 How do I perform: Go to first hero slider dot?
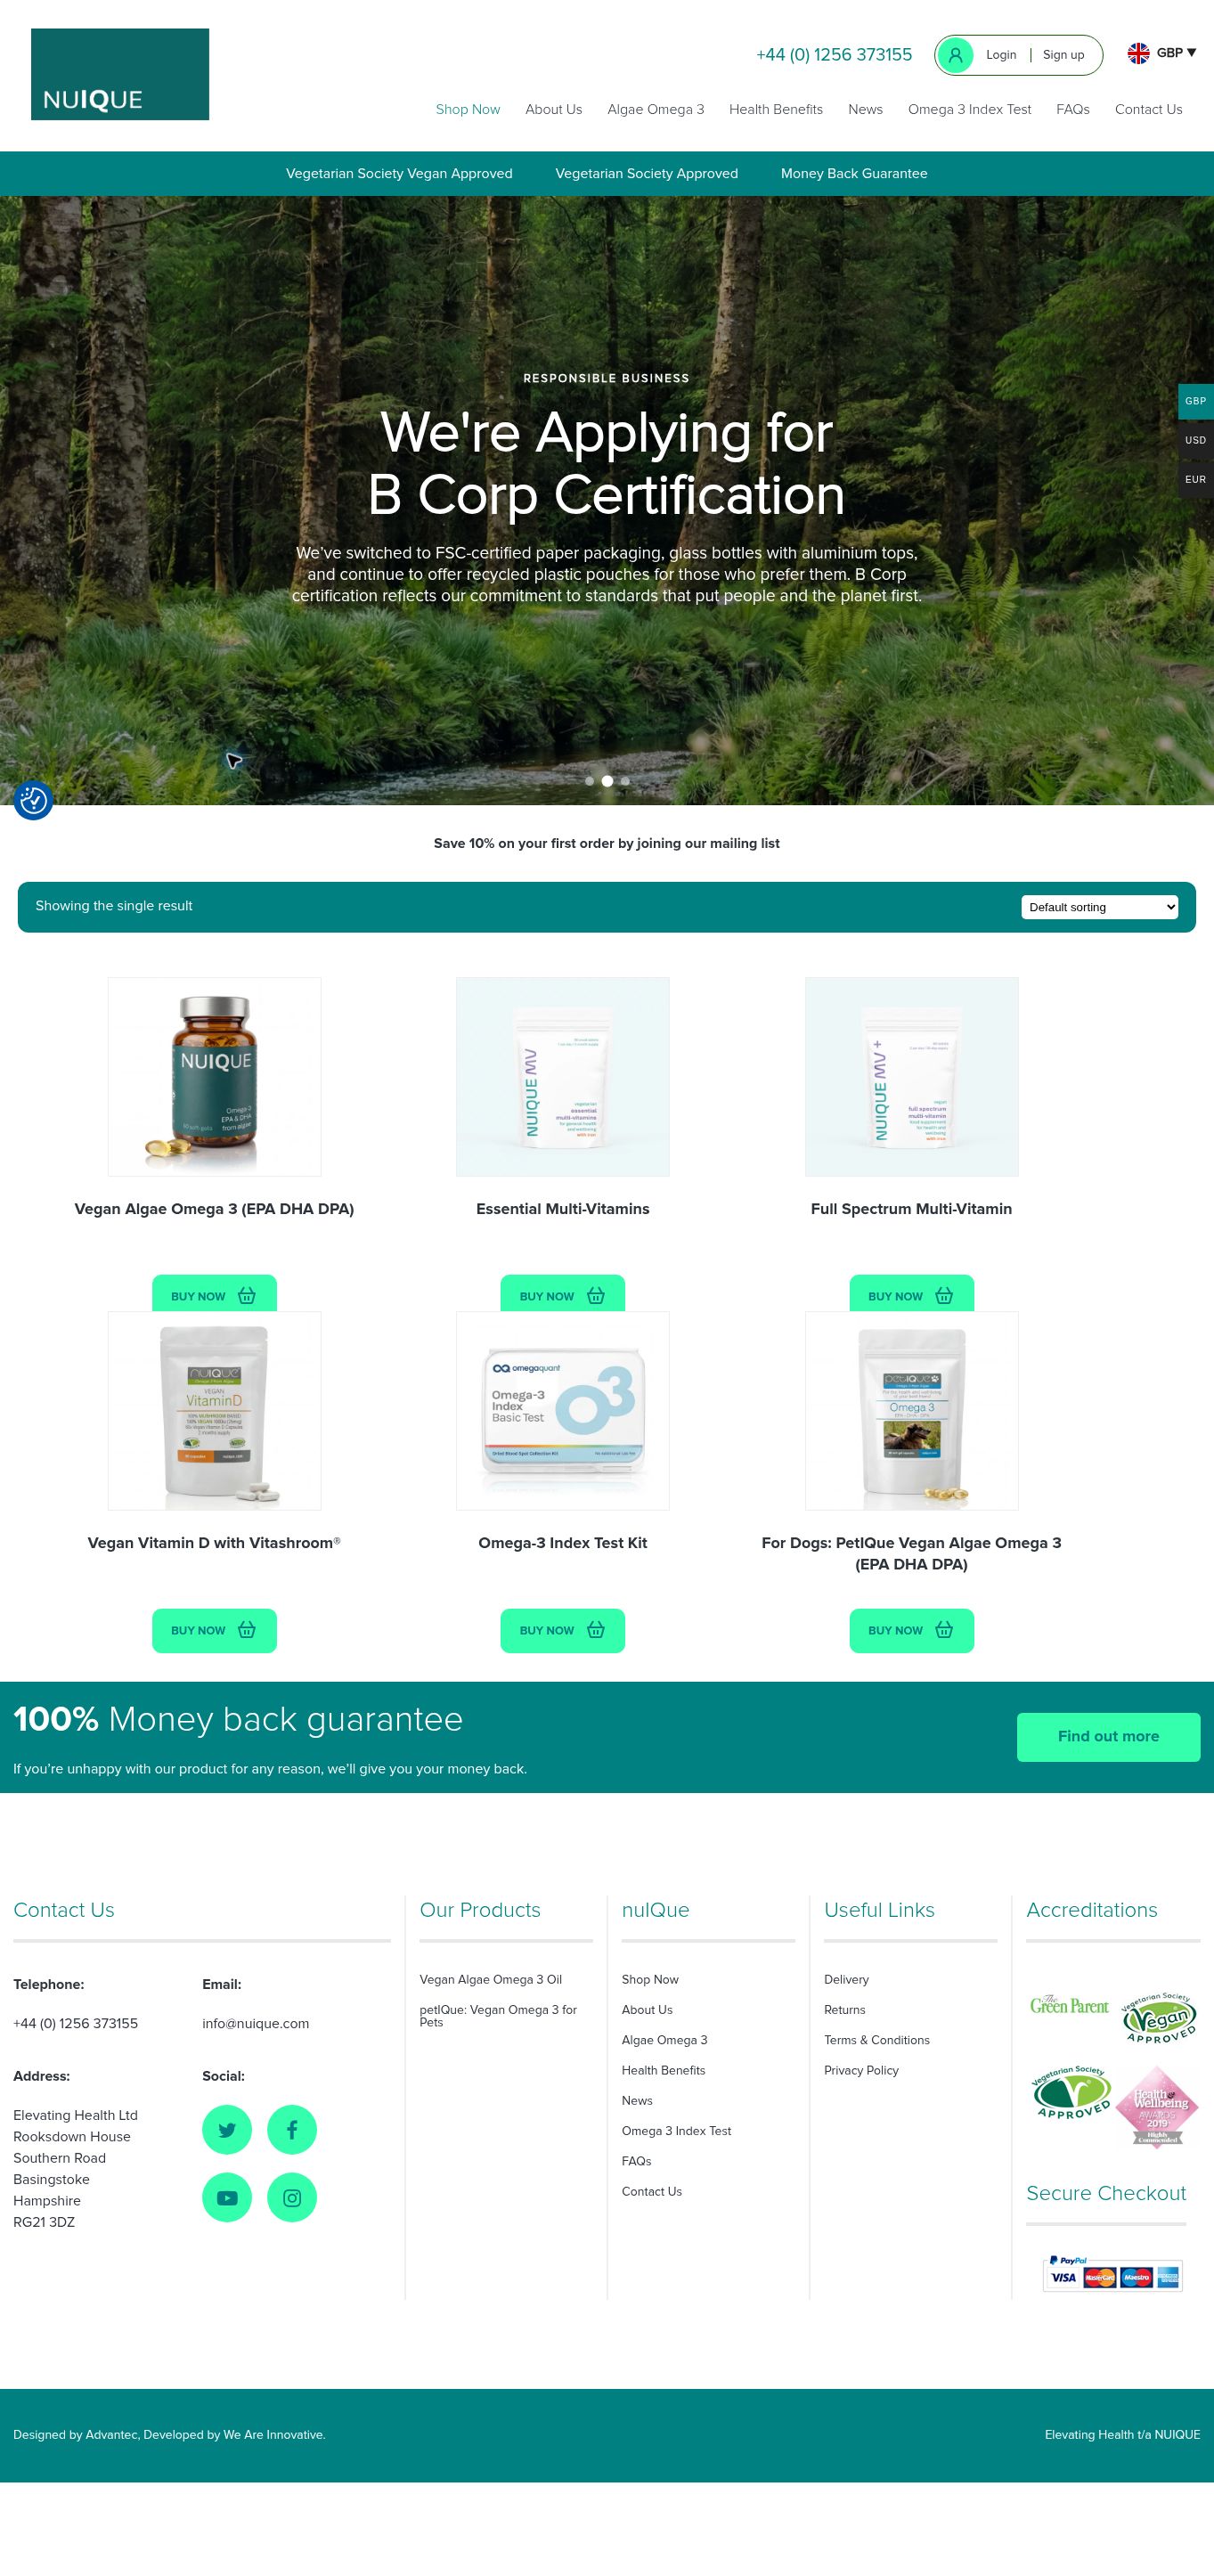coord(589,781)
